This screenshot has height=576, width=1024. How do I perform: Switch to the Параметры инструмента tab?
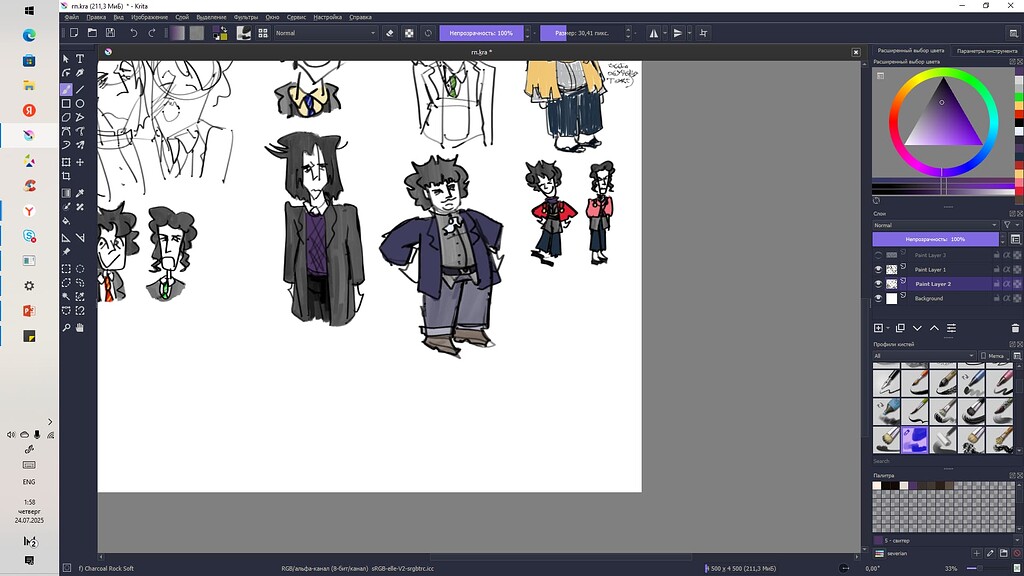987,50
